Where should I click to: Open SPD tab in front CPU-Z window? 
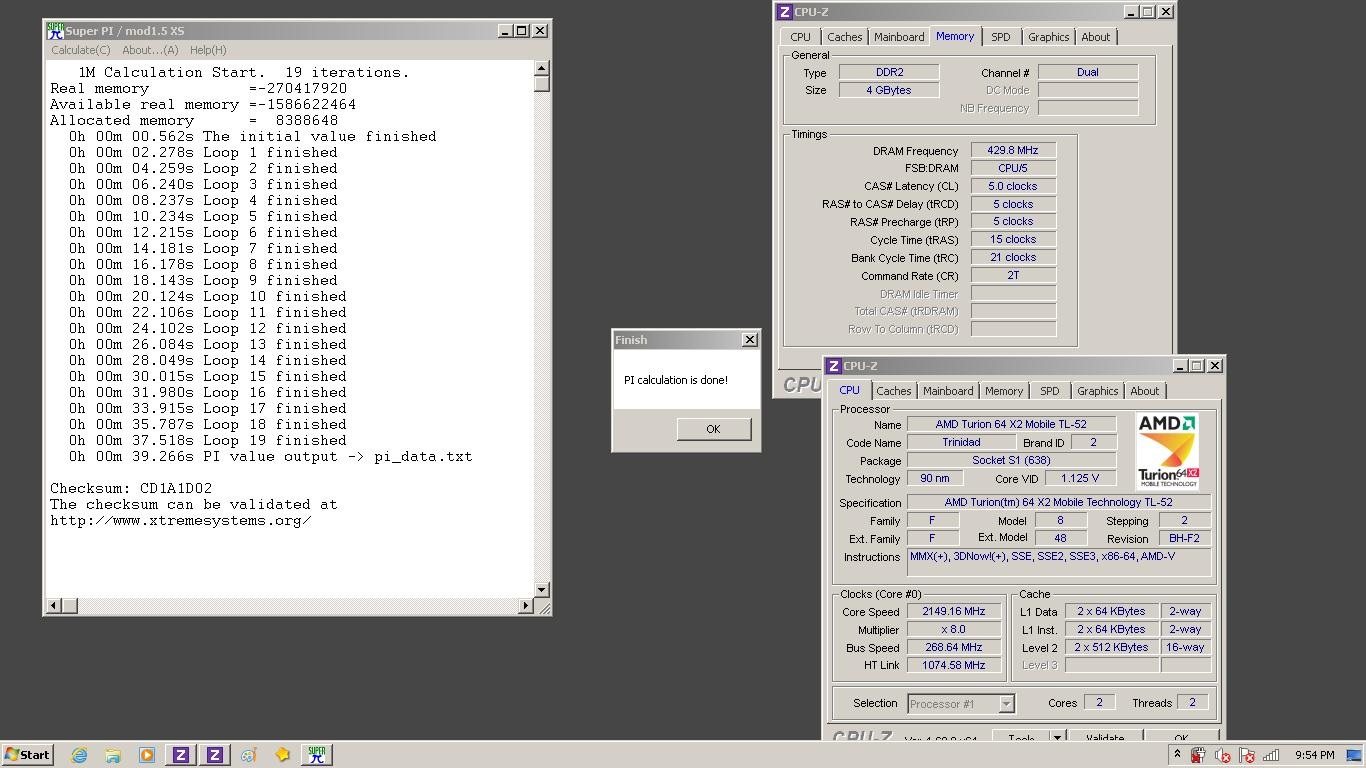pyautogui.click(x=1049, y=391)
